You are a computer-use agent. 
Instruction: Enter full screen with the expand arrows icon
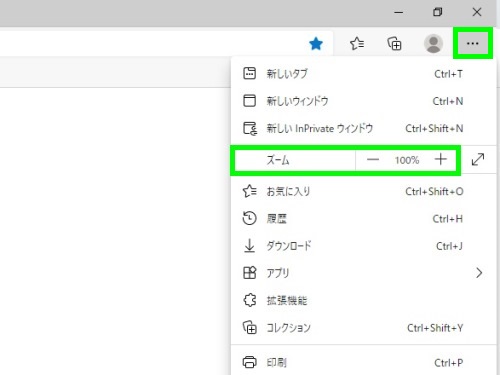[x=478, y=159]
